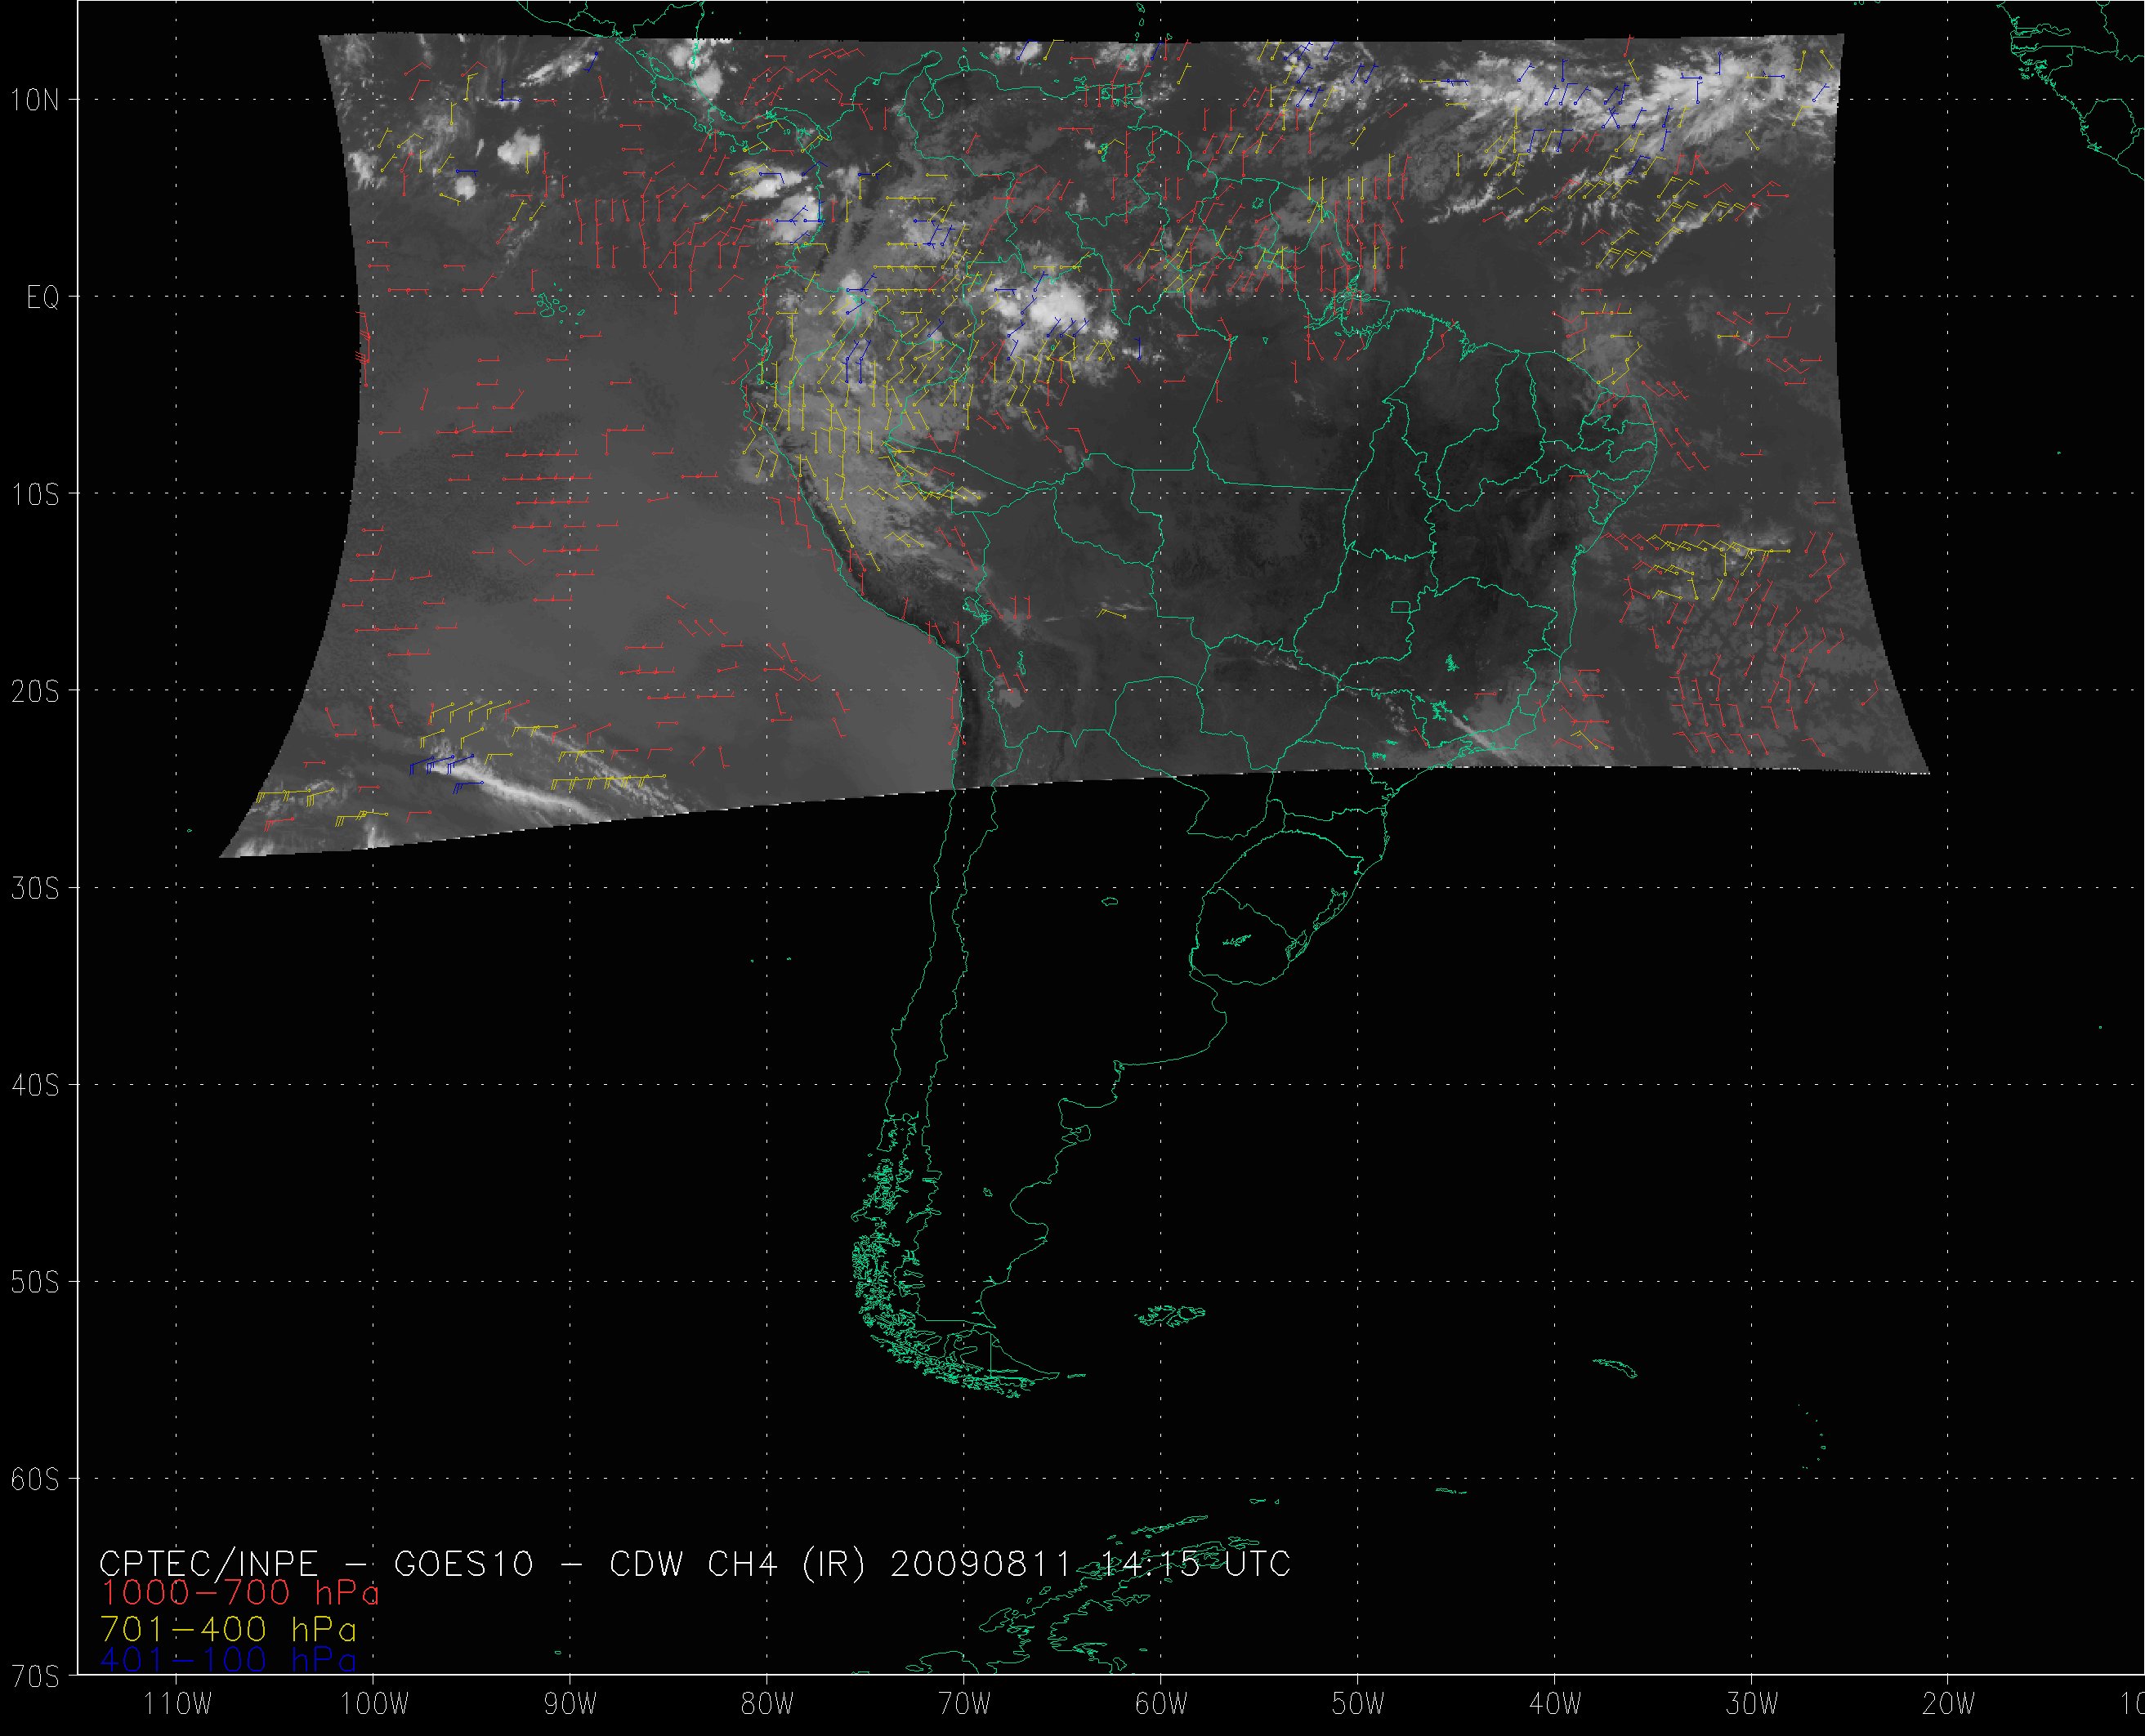Screen dimensions: 2145x1736
Task: Click the 10N latitude axis label
Action: pyautogui.click(x=35, y=100)
